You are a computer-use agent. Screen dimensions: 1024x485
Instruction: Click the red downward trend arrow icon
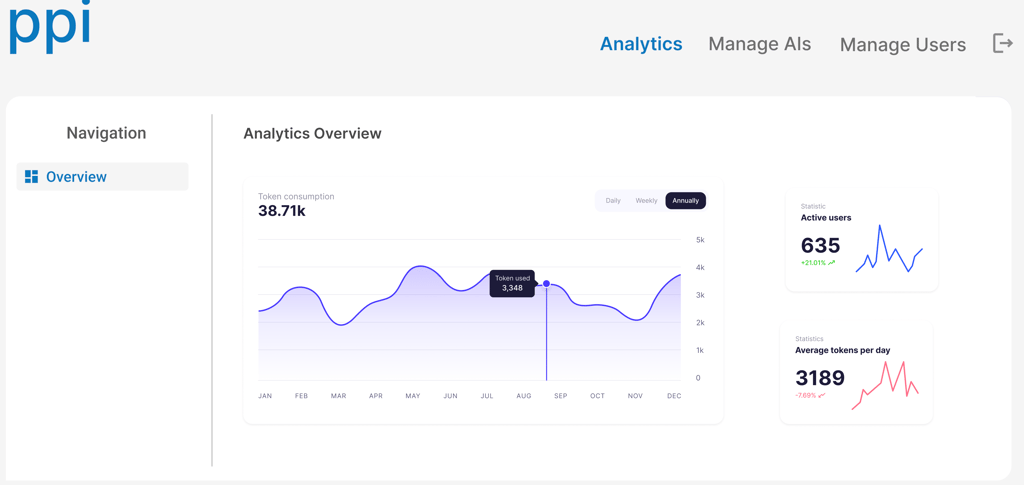click(822, 396)
